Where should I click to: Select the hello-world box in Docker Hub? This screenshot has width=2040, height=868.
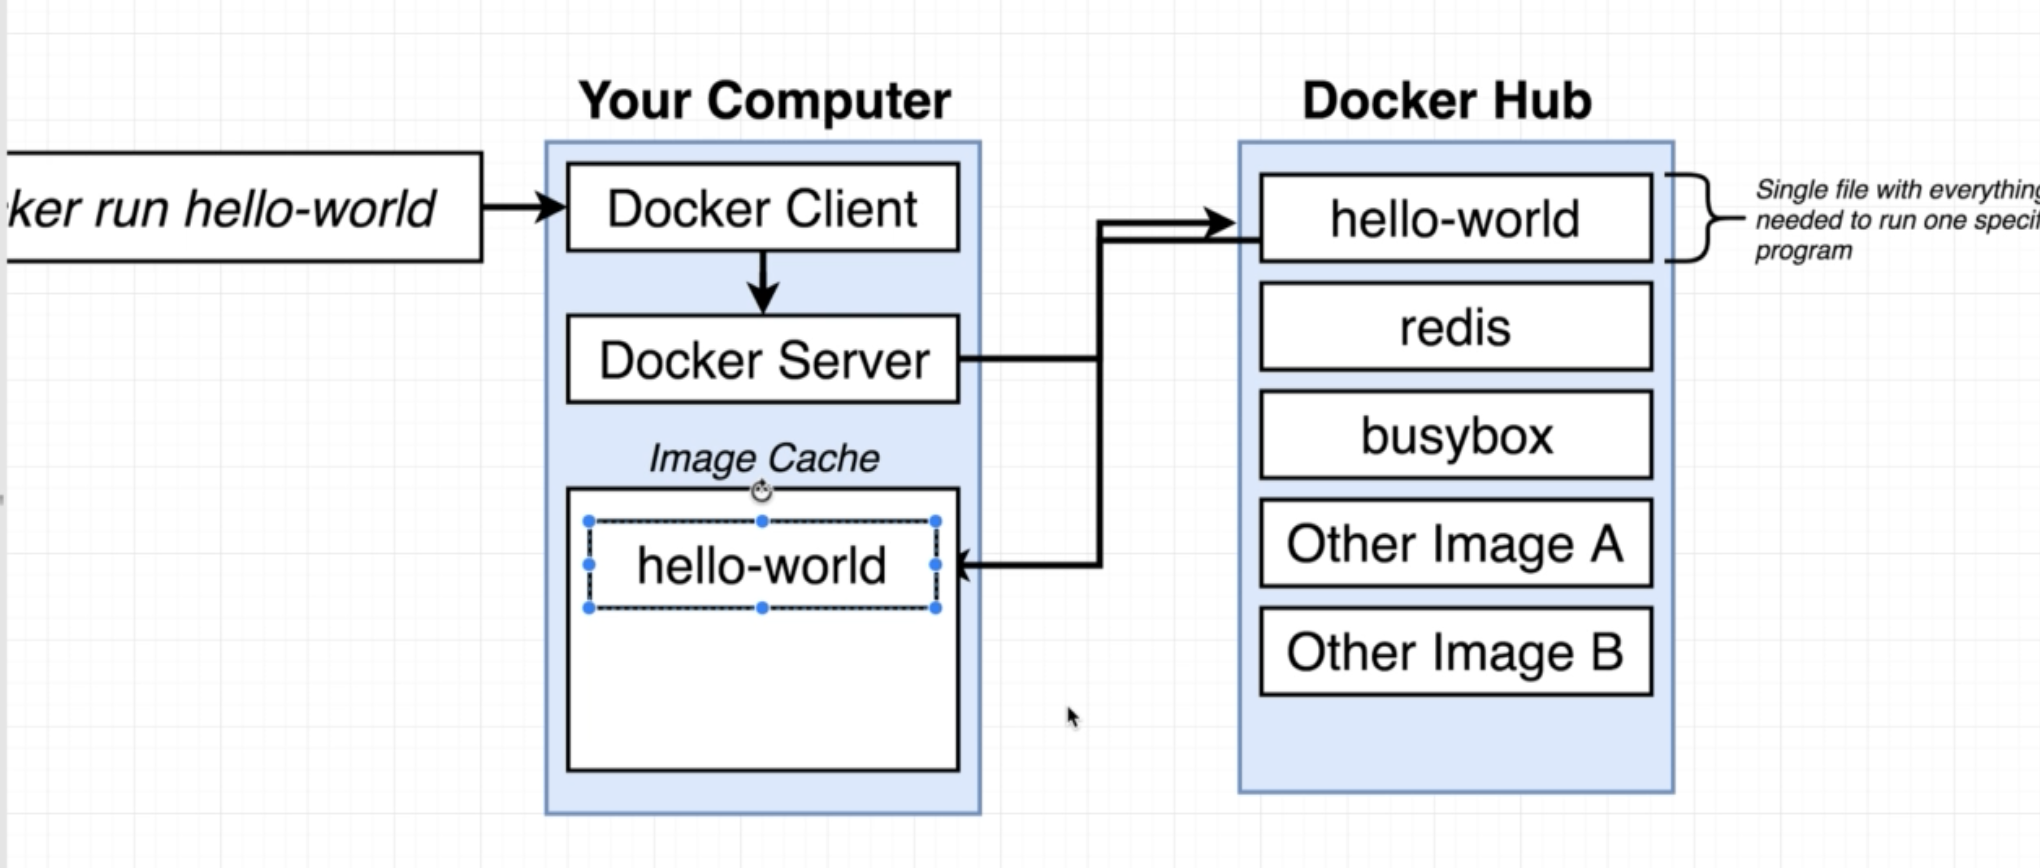pyautogui.click(x=1455, y=218)
